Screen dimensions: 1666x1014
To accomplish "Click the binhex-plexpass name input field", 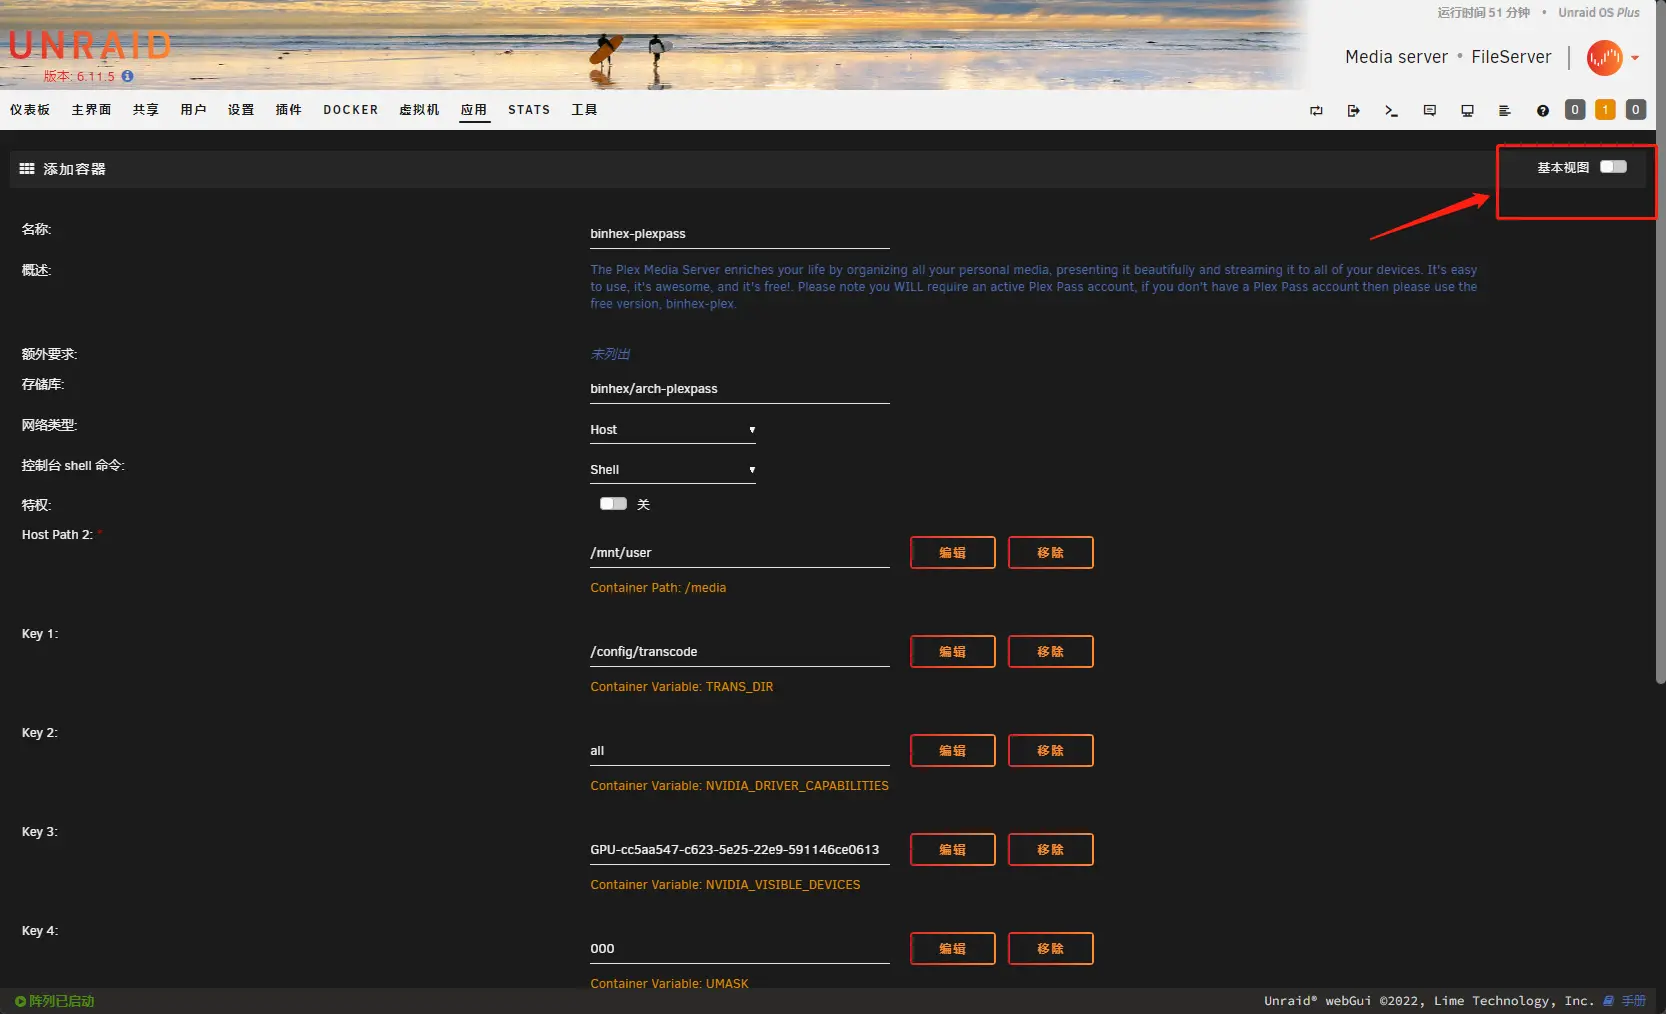I will point(739,234).
